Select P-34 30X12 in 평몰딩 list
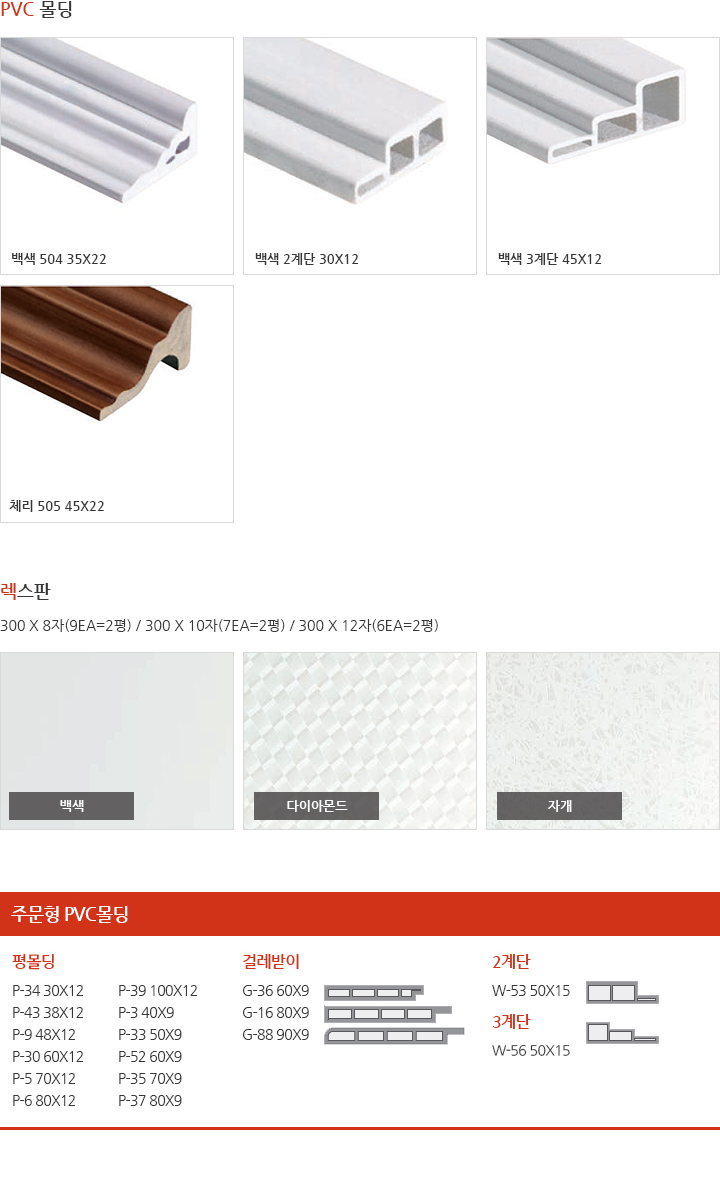 [x=48, y=991]
